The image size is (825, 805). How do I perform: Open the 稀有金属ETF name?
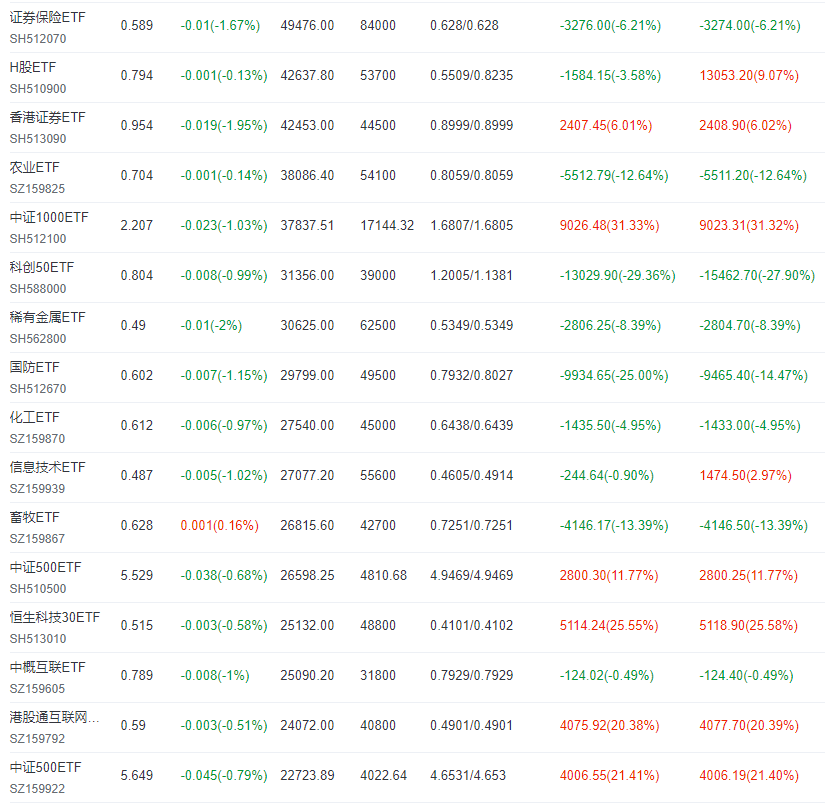tap(47, 317)
